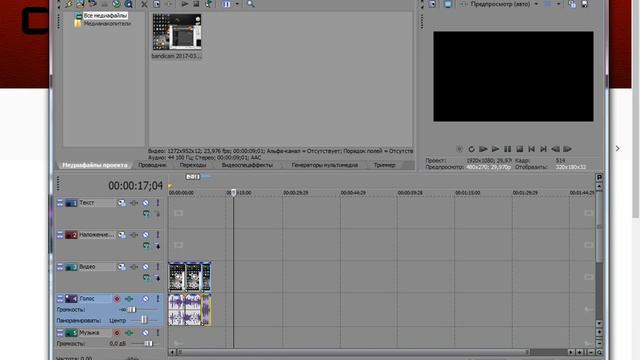Make Наложение track a compositing child
The height and width of the screenshot is (360, 640).
(x=158, y=246)
